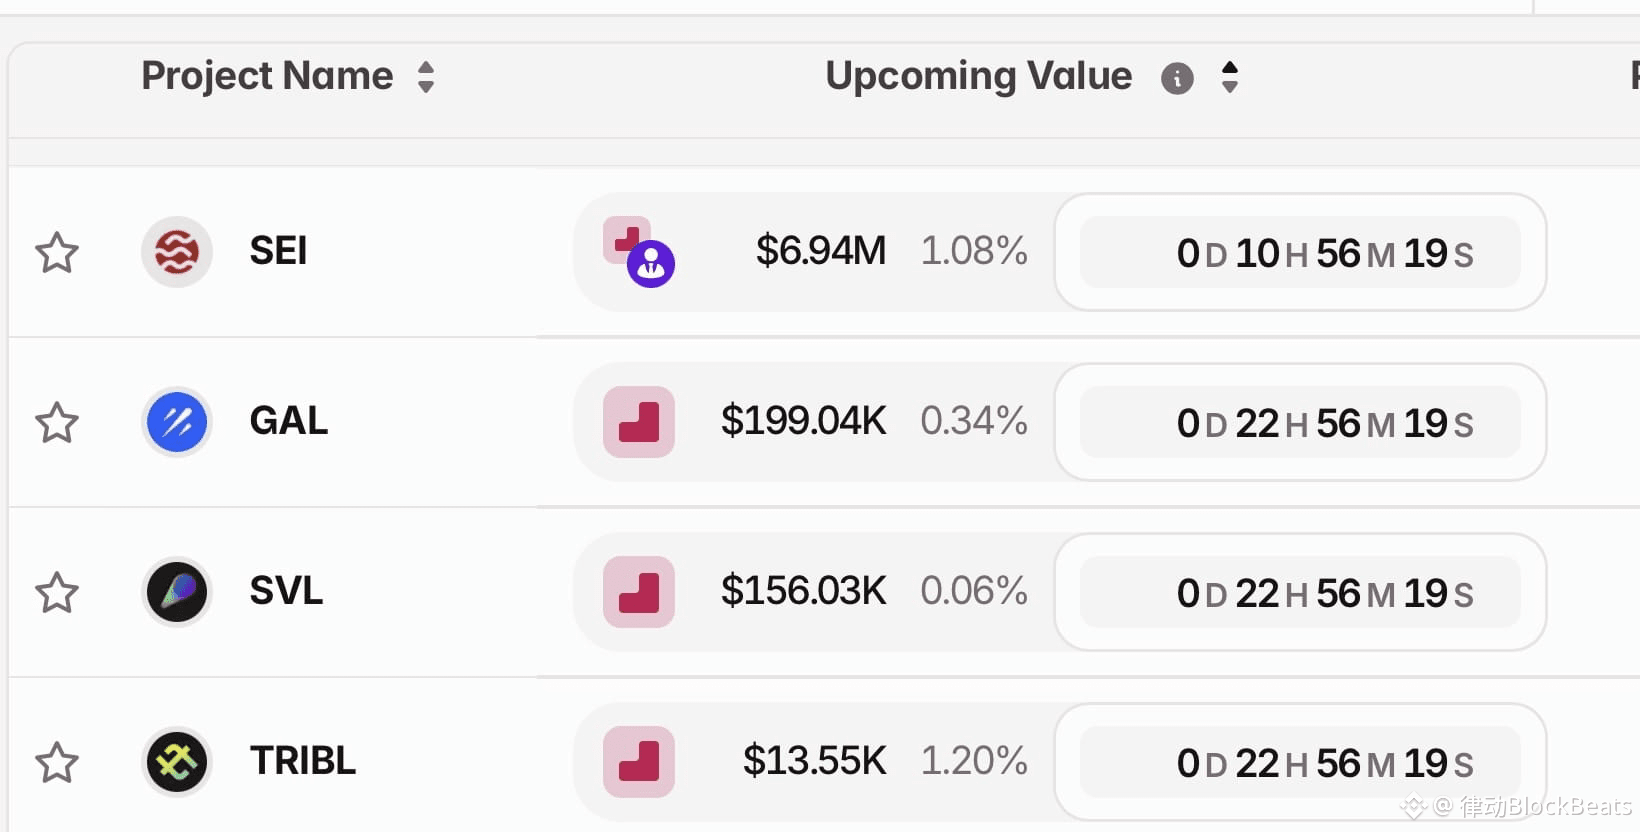Sort by Project Name using arrows
The height and width of the screenshot is (832, 1640).
coord(426,77)
